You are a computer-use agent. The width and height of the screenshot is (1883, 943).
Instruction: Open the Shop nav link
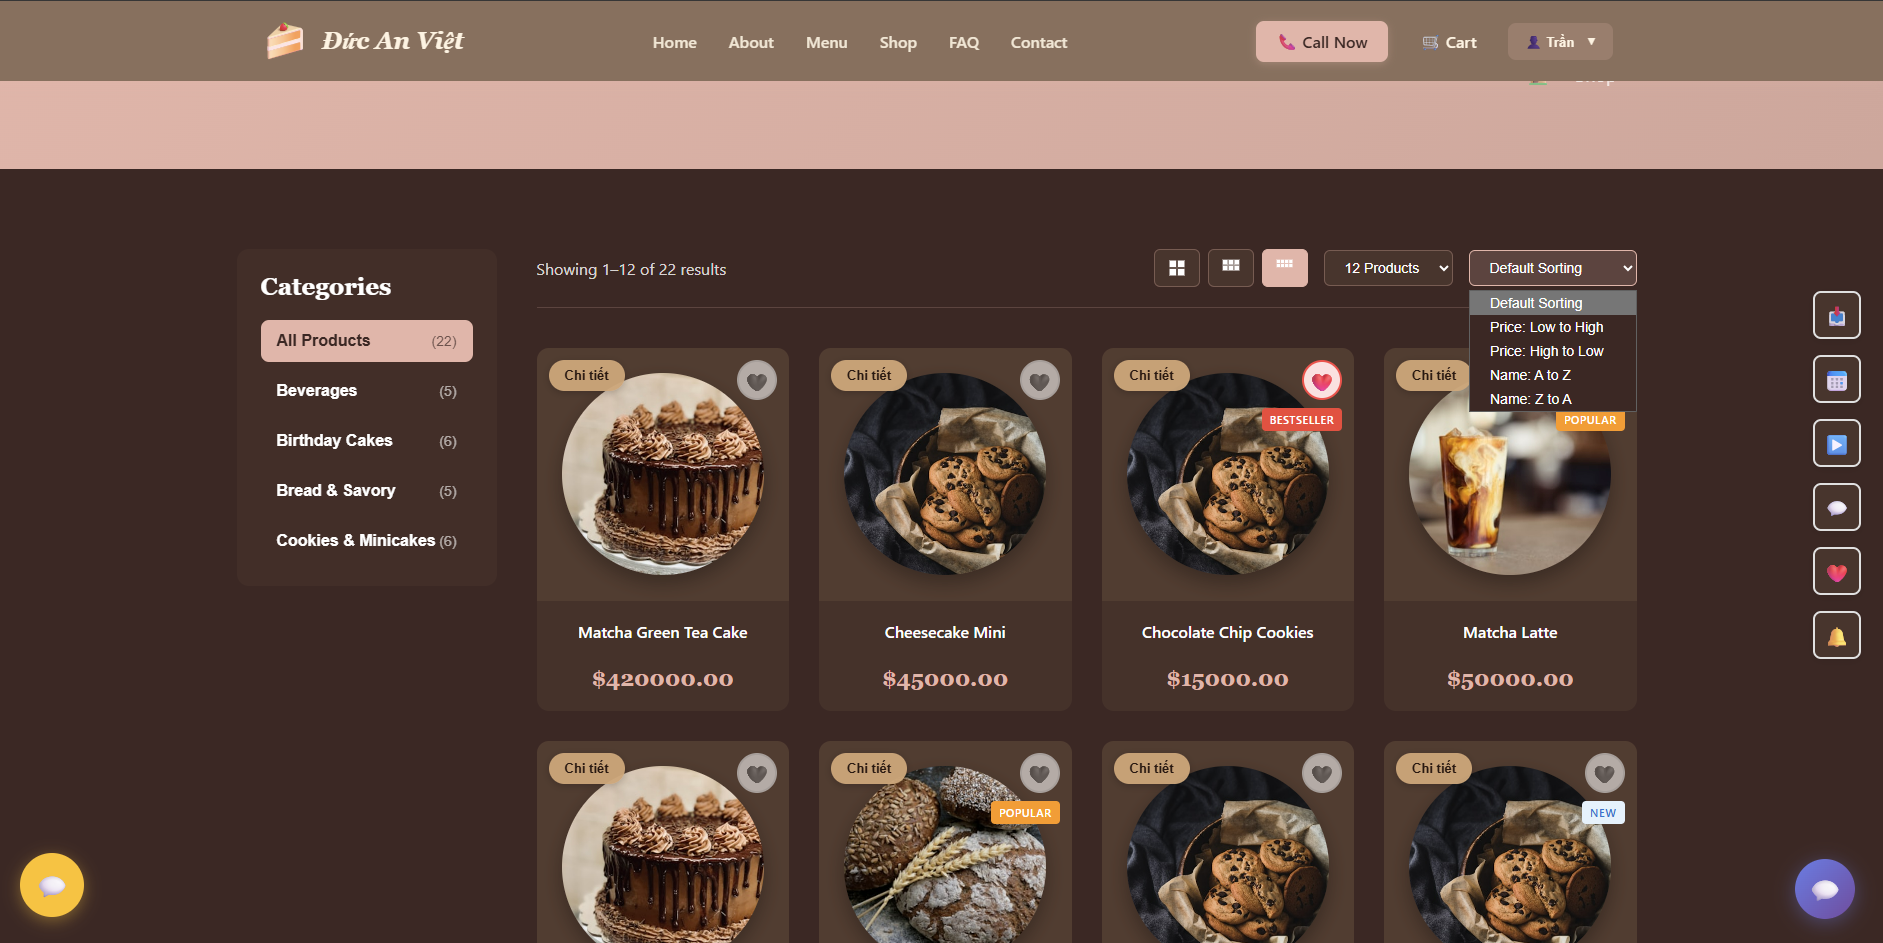pyautogui.click(x=898, y=42)
